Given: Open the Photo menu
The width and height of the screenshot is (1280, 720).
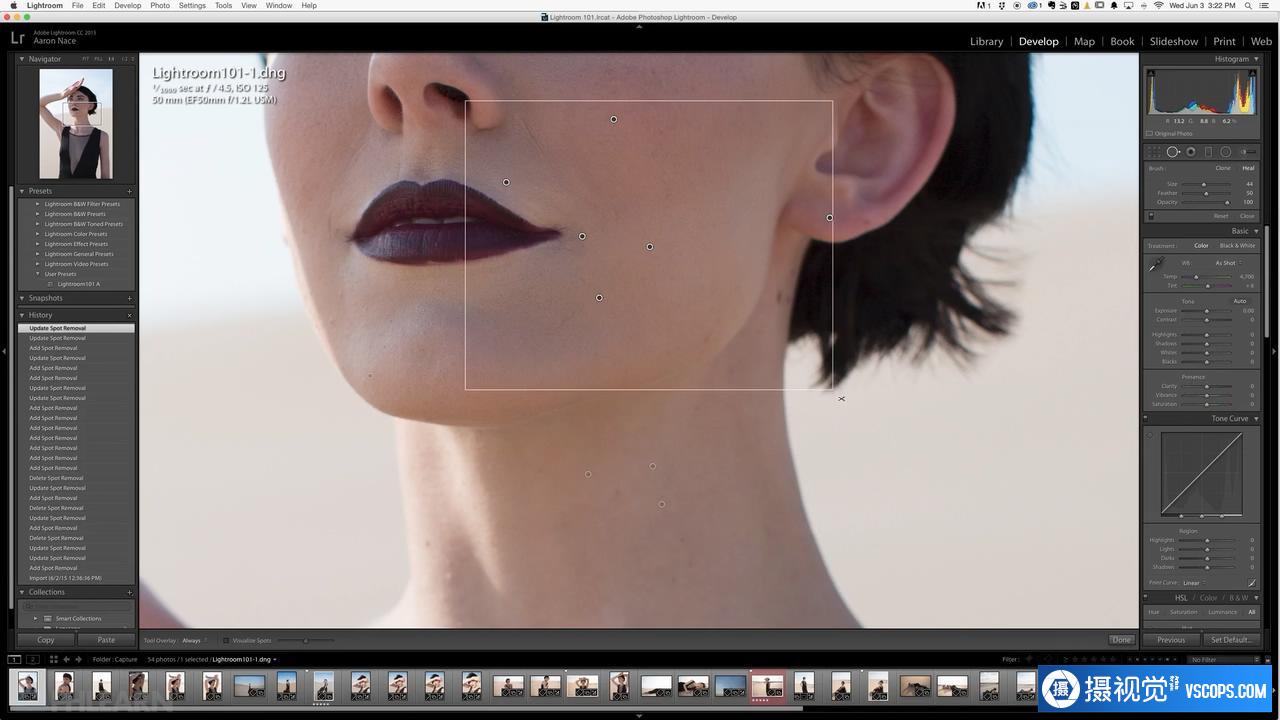Looking at the screenshot, I should [160, 5].
